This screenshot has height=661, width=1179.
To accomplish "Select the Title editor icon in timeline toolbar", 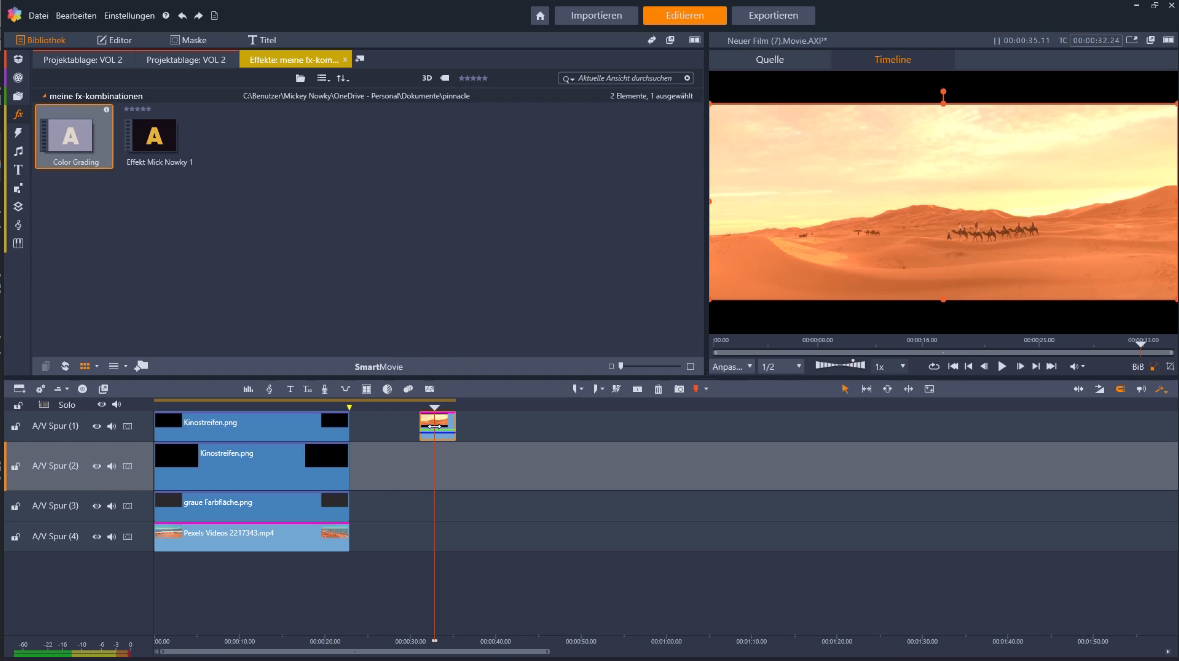I will click(x=290, y=389).
